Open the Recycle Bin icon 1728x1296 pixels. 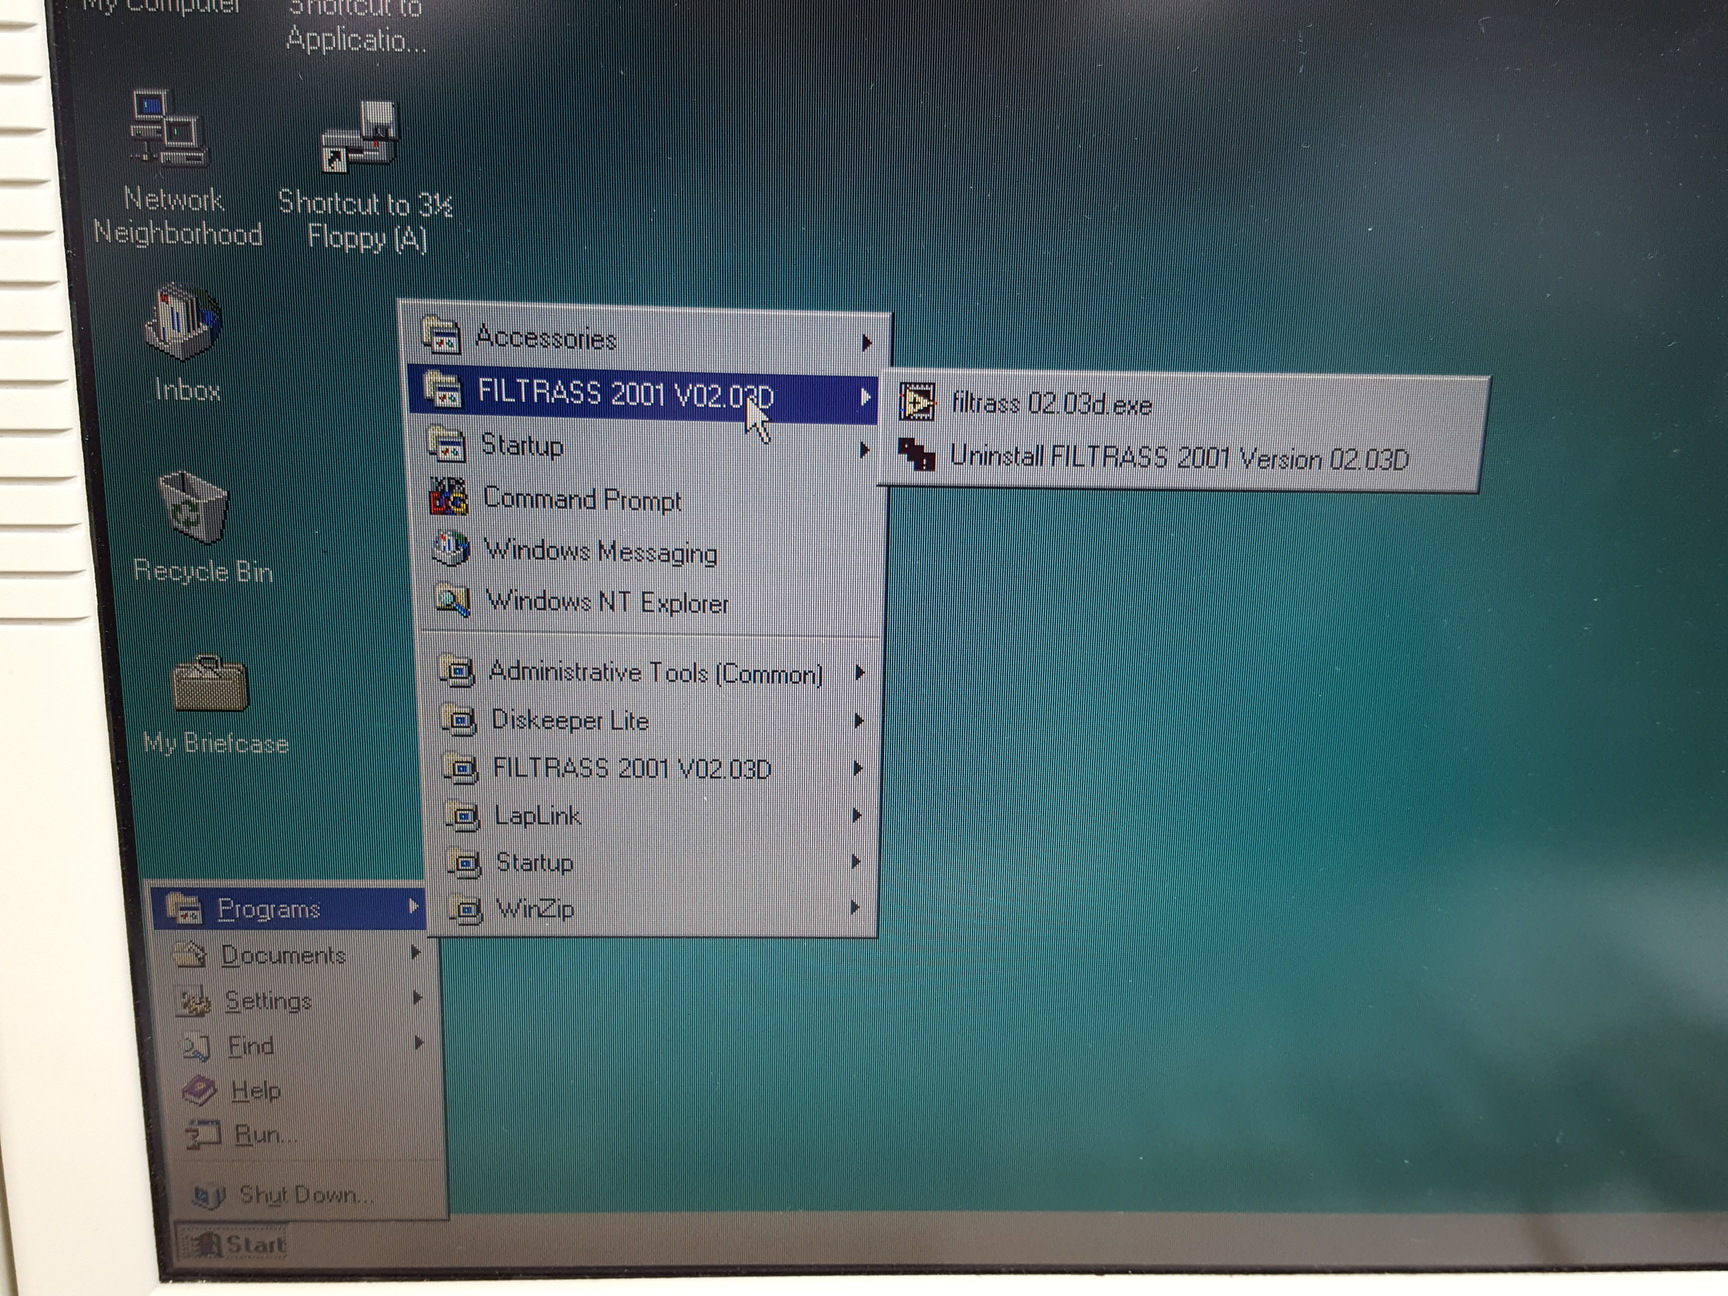point(193,508)
